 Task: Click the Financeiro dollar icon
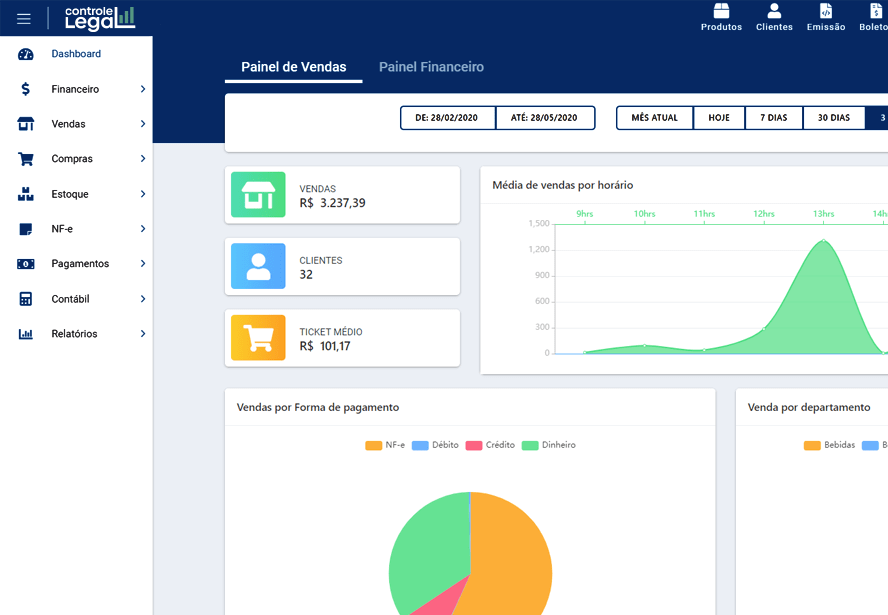click(25, 89)
